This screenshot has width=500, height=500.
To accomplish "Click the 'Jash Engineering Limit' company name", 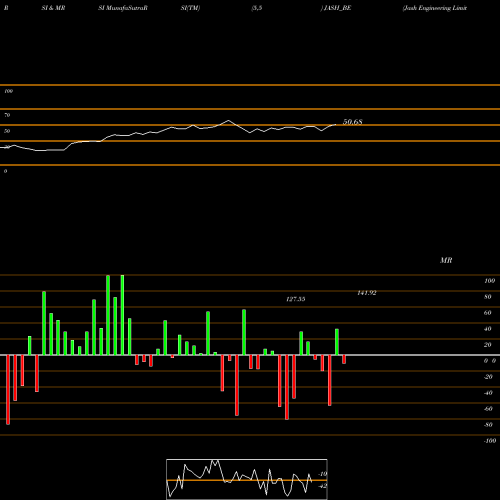I will click(435, 8).
